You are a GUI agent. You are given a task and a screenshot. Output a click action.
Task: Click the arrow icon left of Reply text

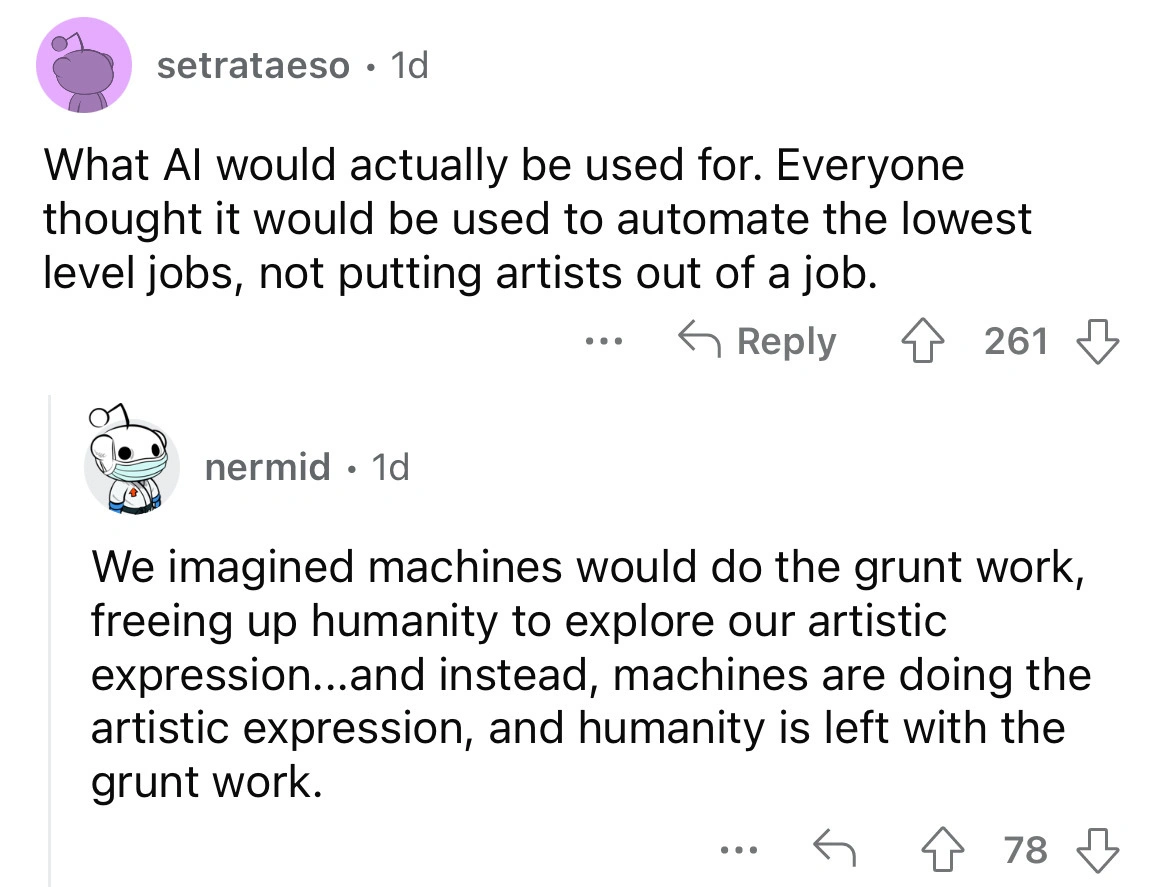pos(699,342)
